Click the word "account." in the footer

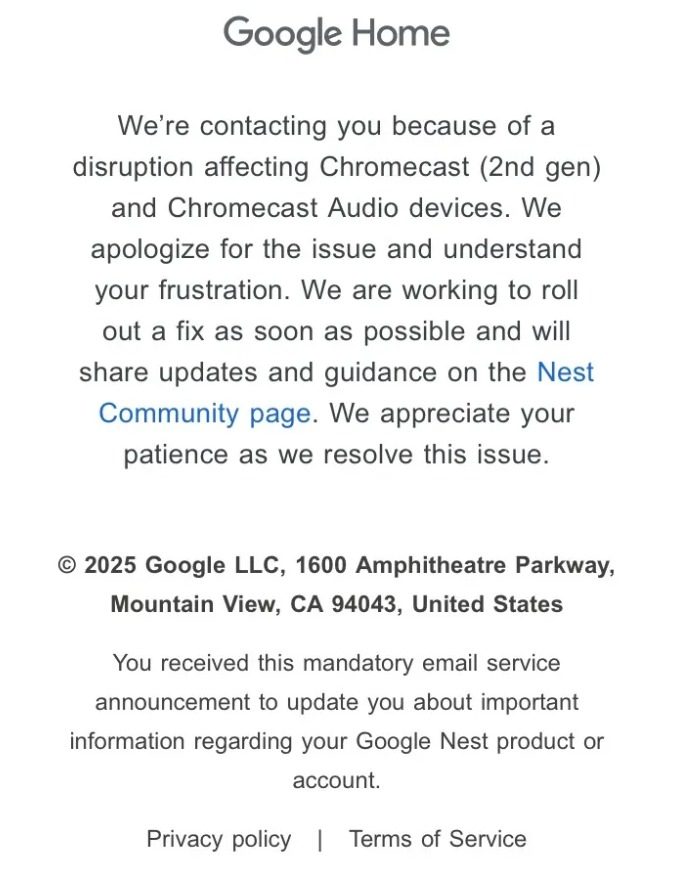pos(336,780)
